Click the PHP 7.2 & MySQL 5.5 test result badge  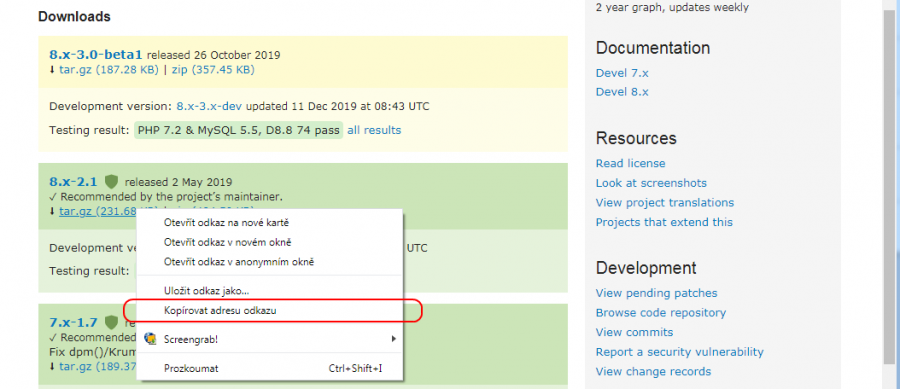pyautogui.click(x=238, y=130)
